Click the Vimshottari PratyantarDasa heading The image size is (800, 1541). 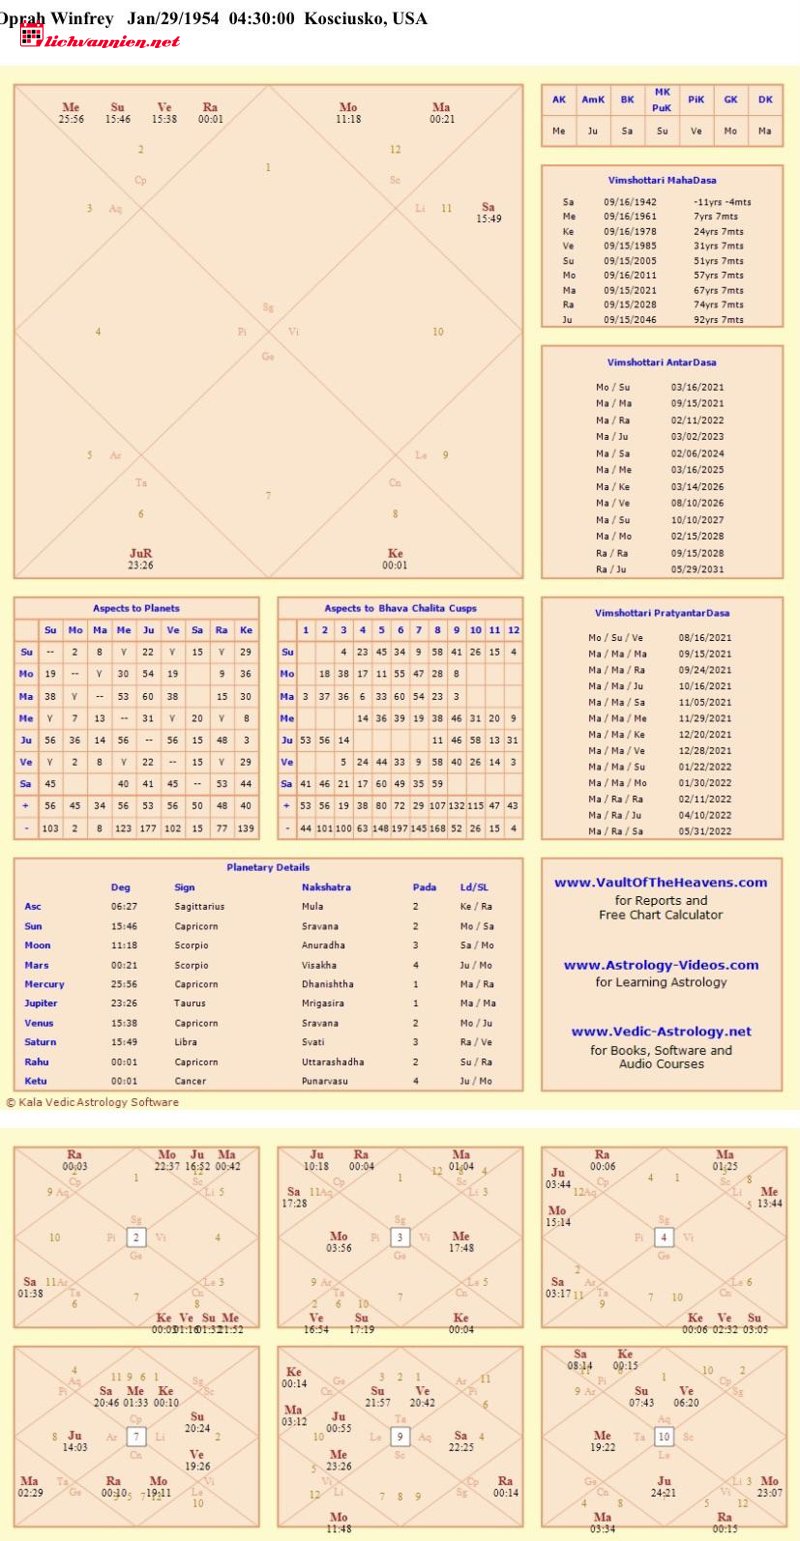pos(661,612)
